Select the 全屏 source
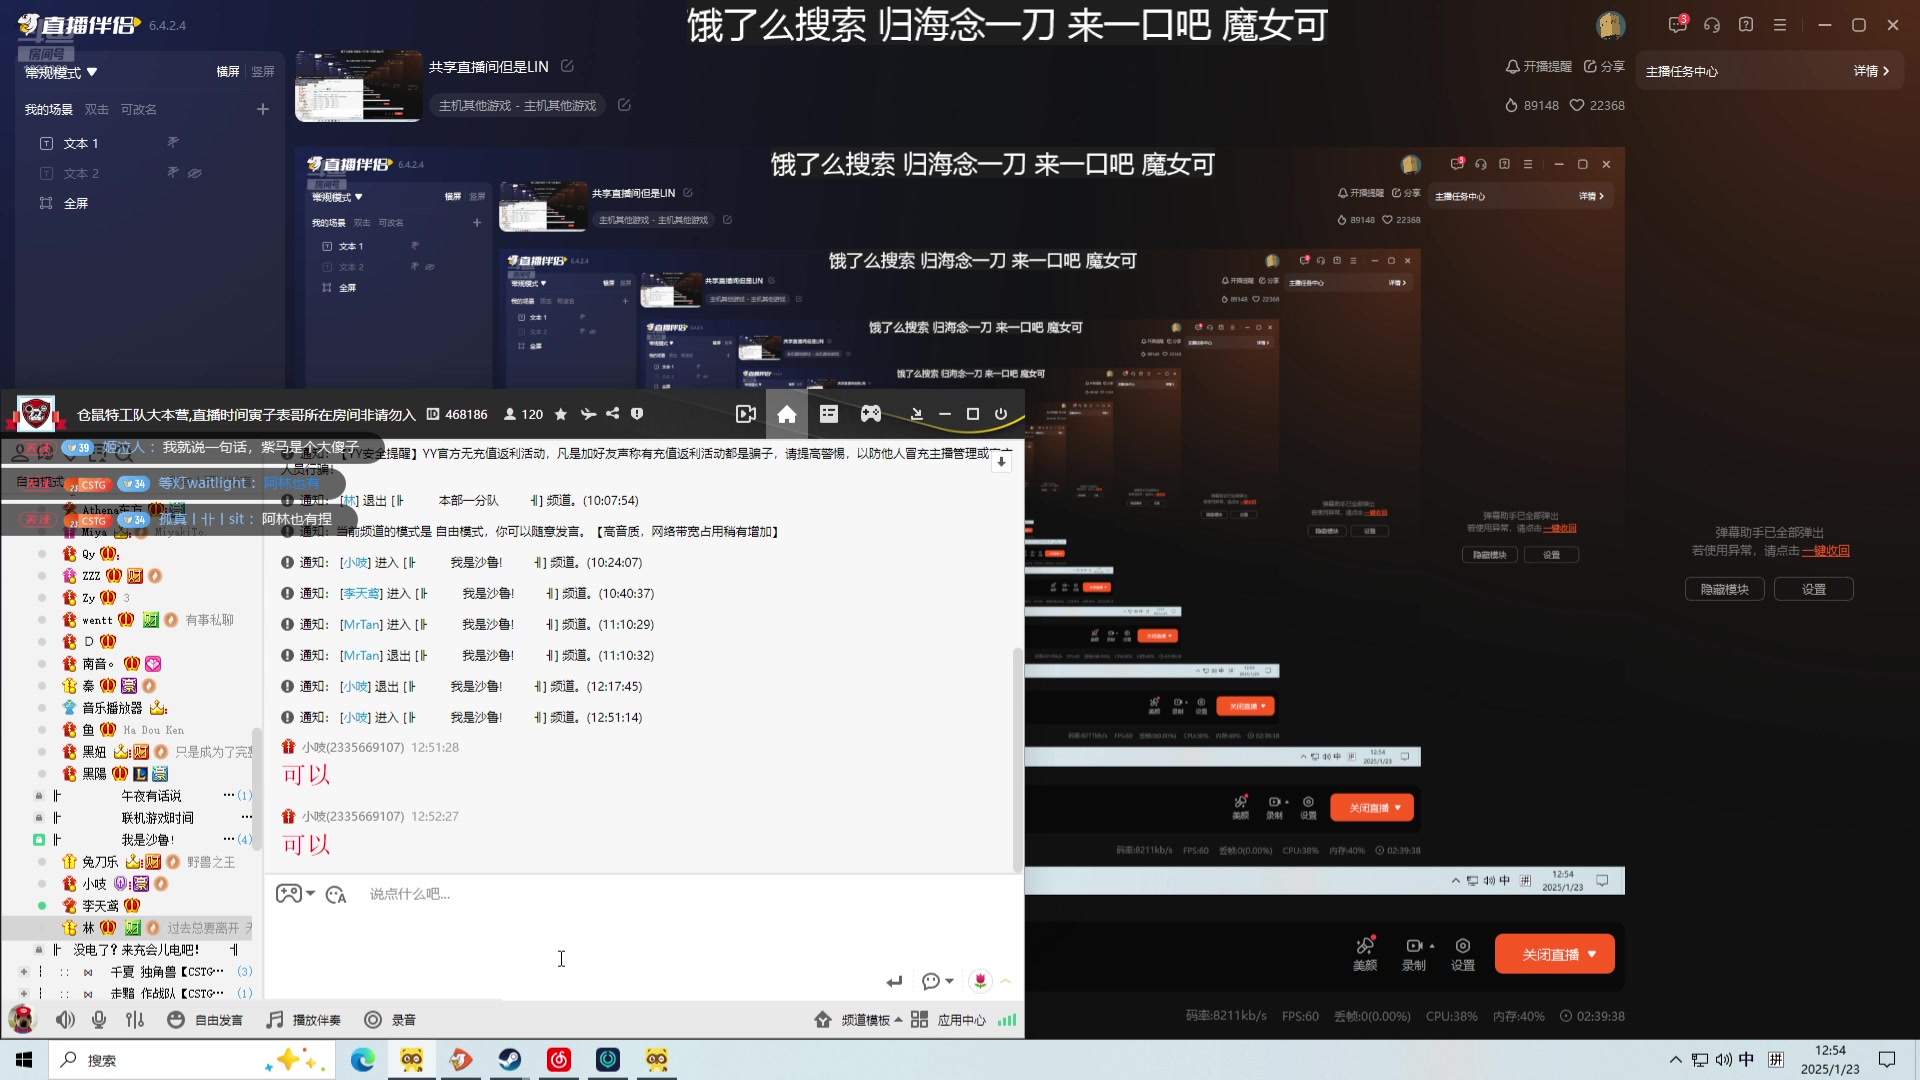Image resolution: width=1920 pixels, height=1080 pixels. tap(75, 203)
